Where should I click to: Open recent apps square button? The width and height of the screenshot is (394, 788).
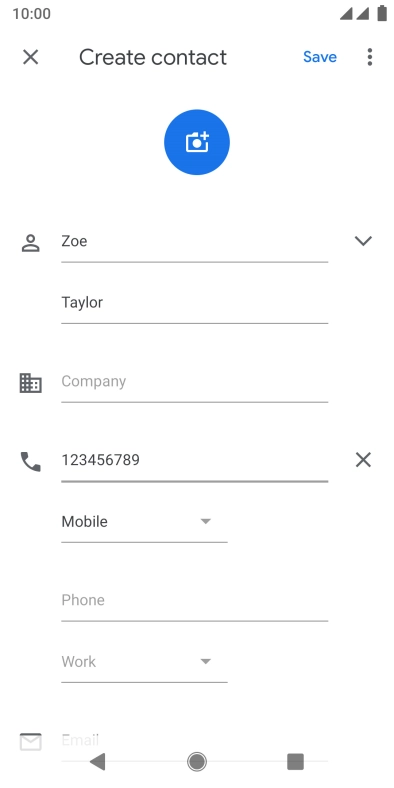(296, 762)
